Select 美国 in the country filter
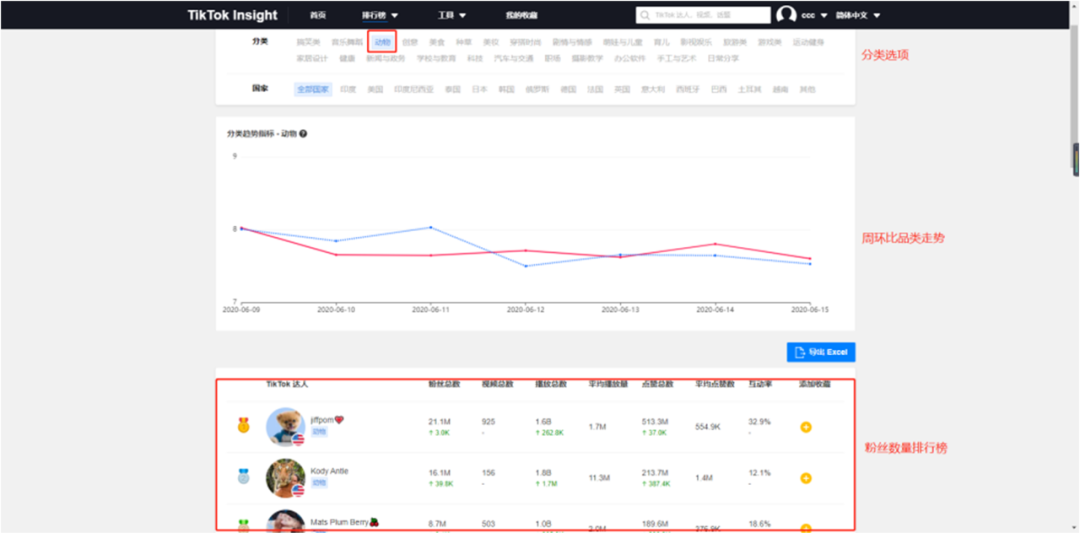This screenshot has width=1080, height=533. (375, 89)
